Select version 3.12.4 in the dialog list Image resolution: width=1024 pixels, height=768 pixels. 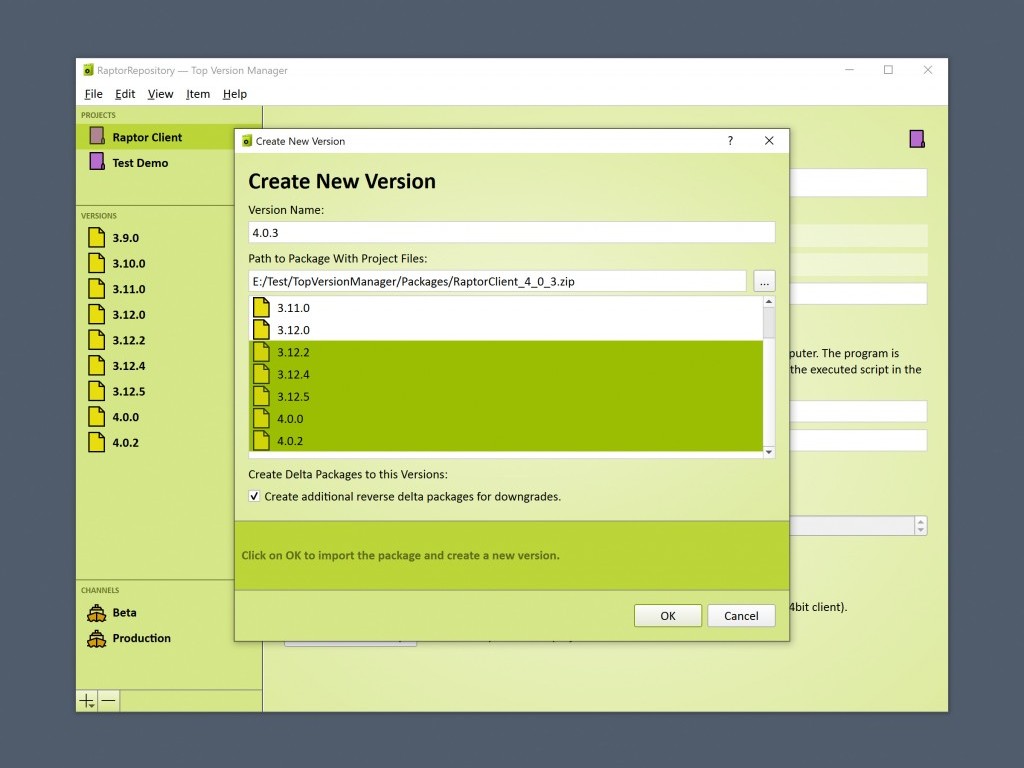[293, 374]
